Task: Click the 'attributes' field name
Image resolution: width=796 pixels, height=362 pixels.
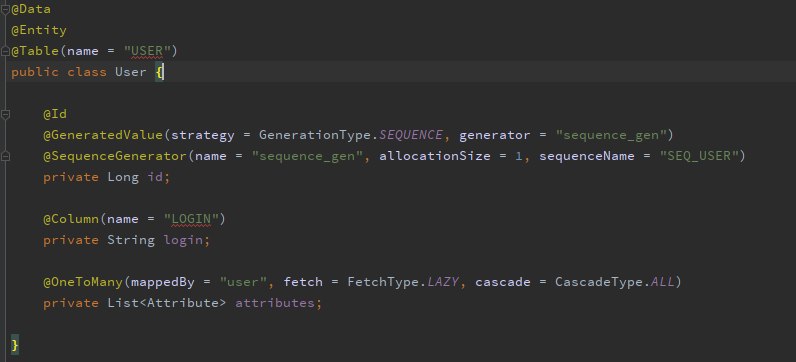Action: point(275,303)
